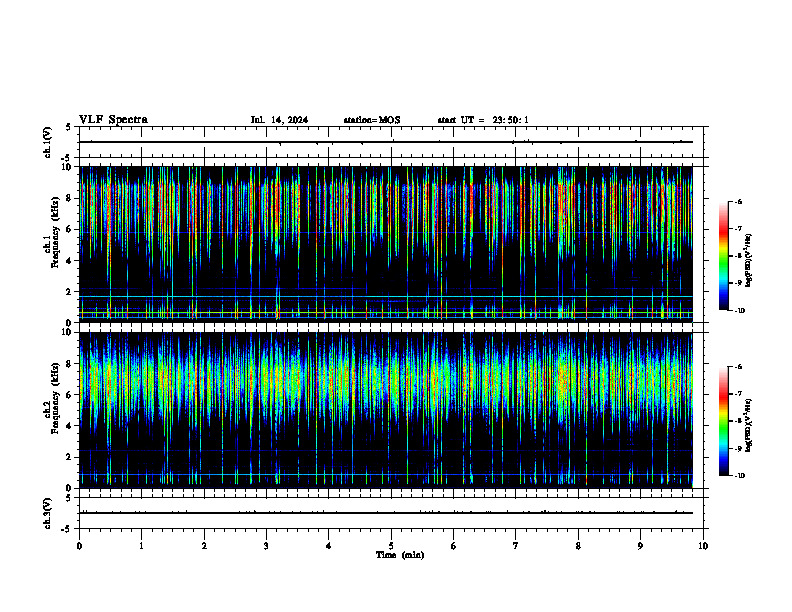The image size is (792, 612).
Task: Select the ch.1 color bar log(PSD) label
Action: point(749,261)
